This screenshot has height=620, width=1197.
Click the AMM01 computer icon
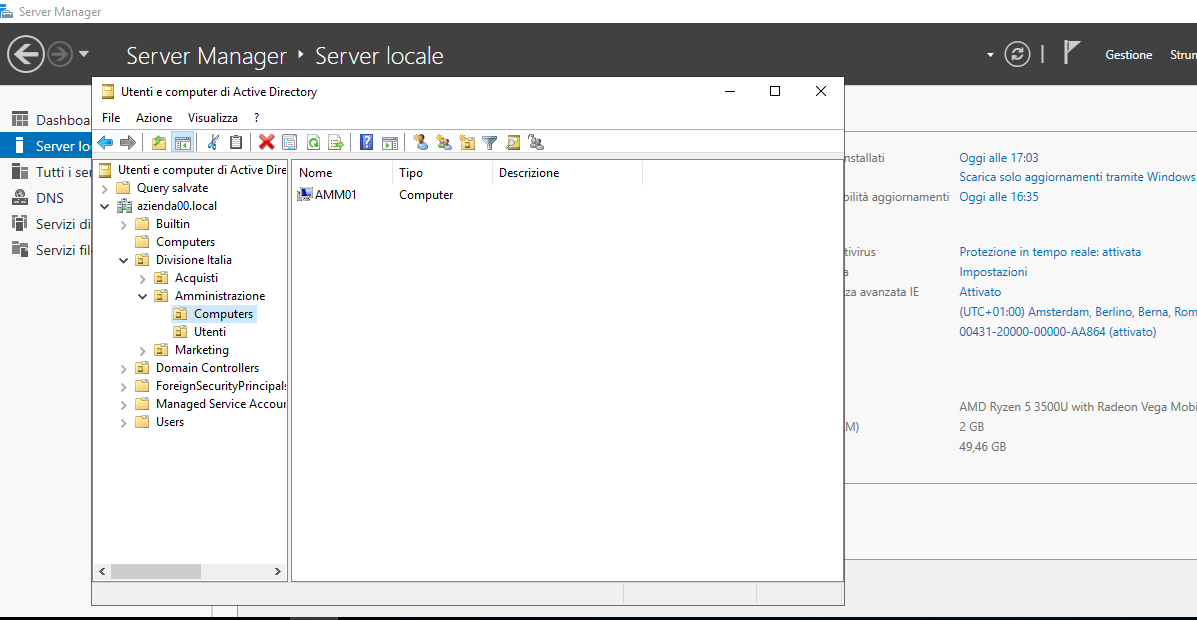coord(305,195)
